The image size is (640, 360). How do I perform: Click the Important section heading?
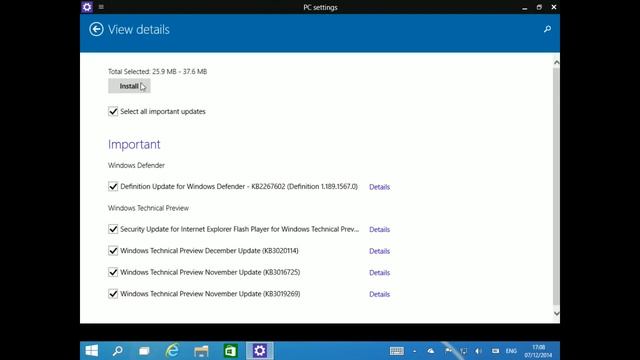[134, 144]
